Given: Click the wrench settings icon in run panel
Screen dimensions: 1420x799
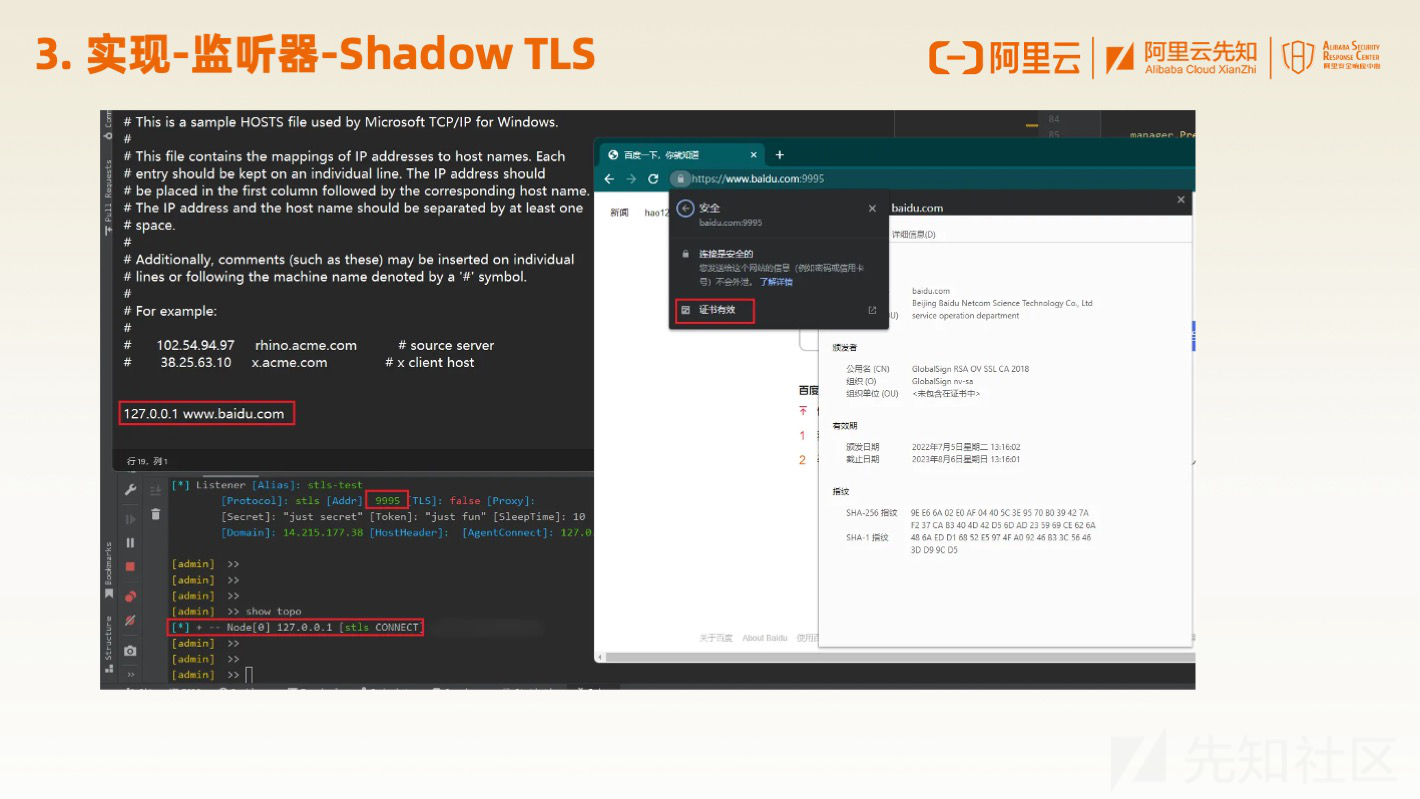Looking at the screenshot, I should [130, 490].
